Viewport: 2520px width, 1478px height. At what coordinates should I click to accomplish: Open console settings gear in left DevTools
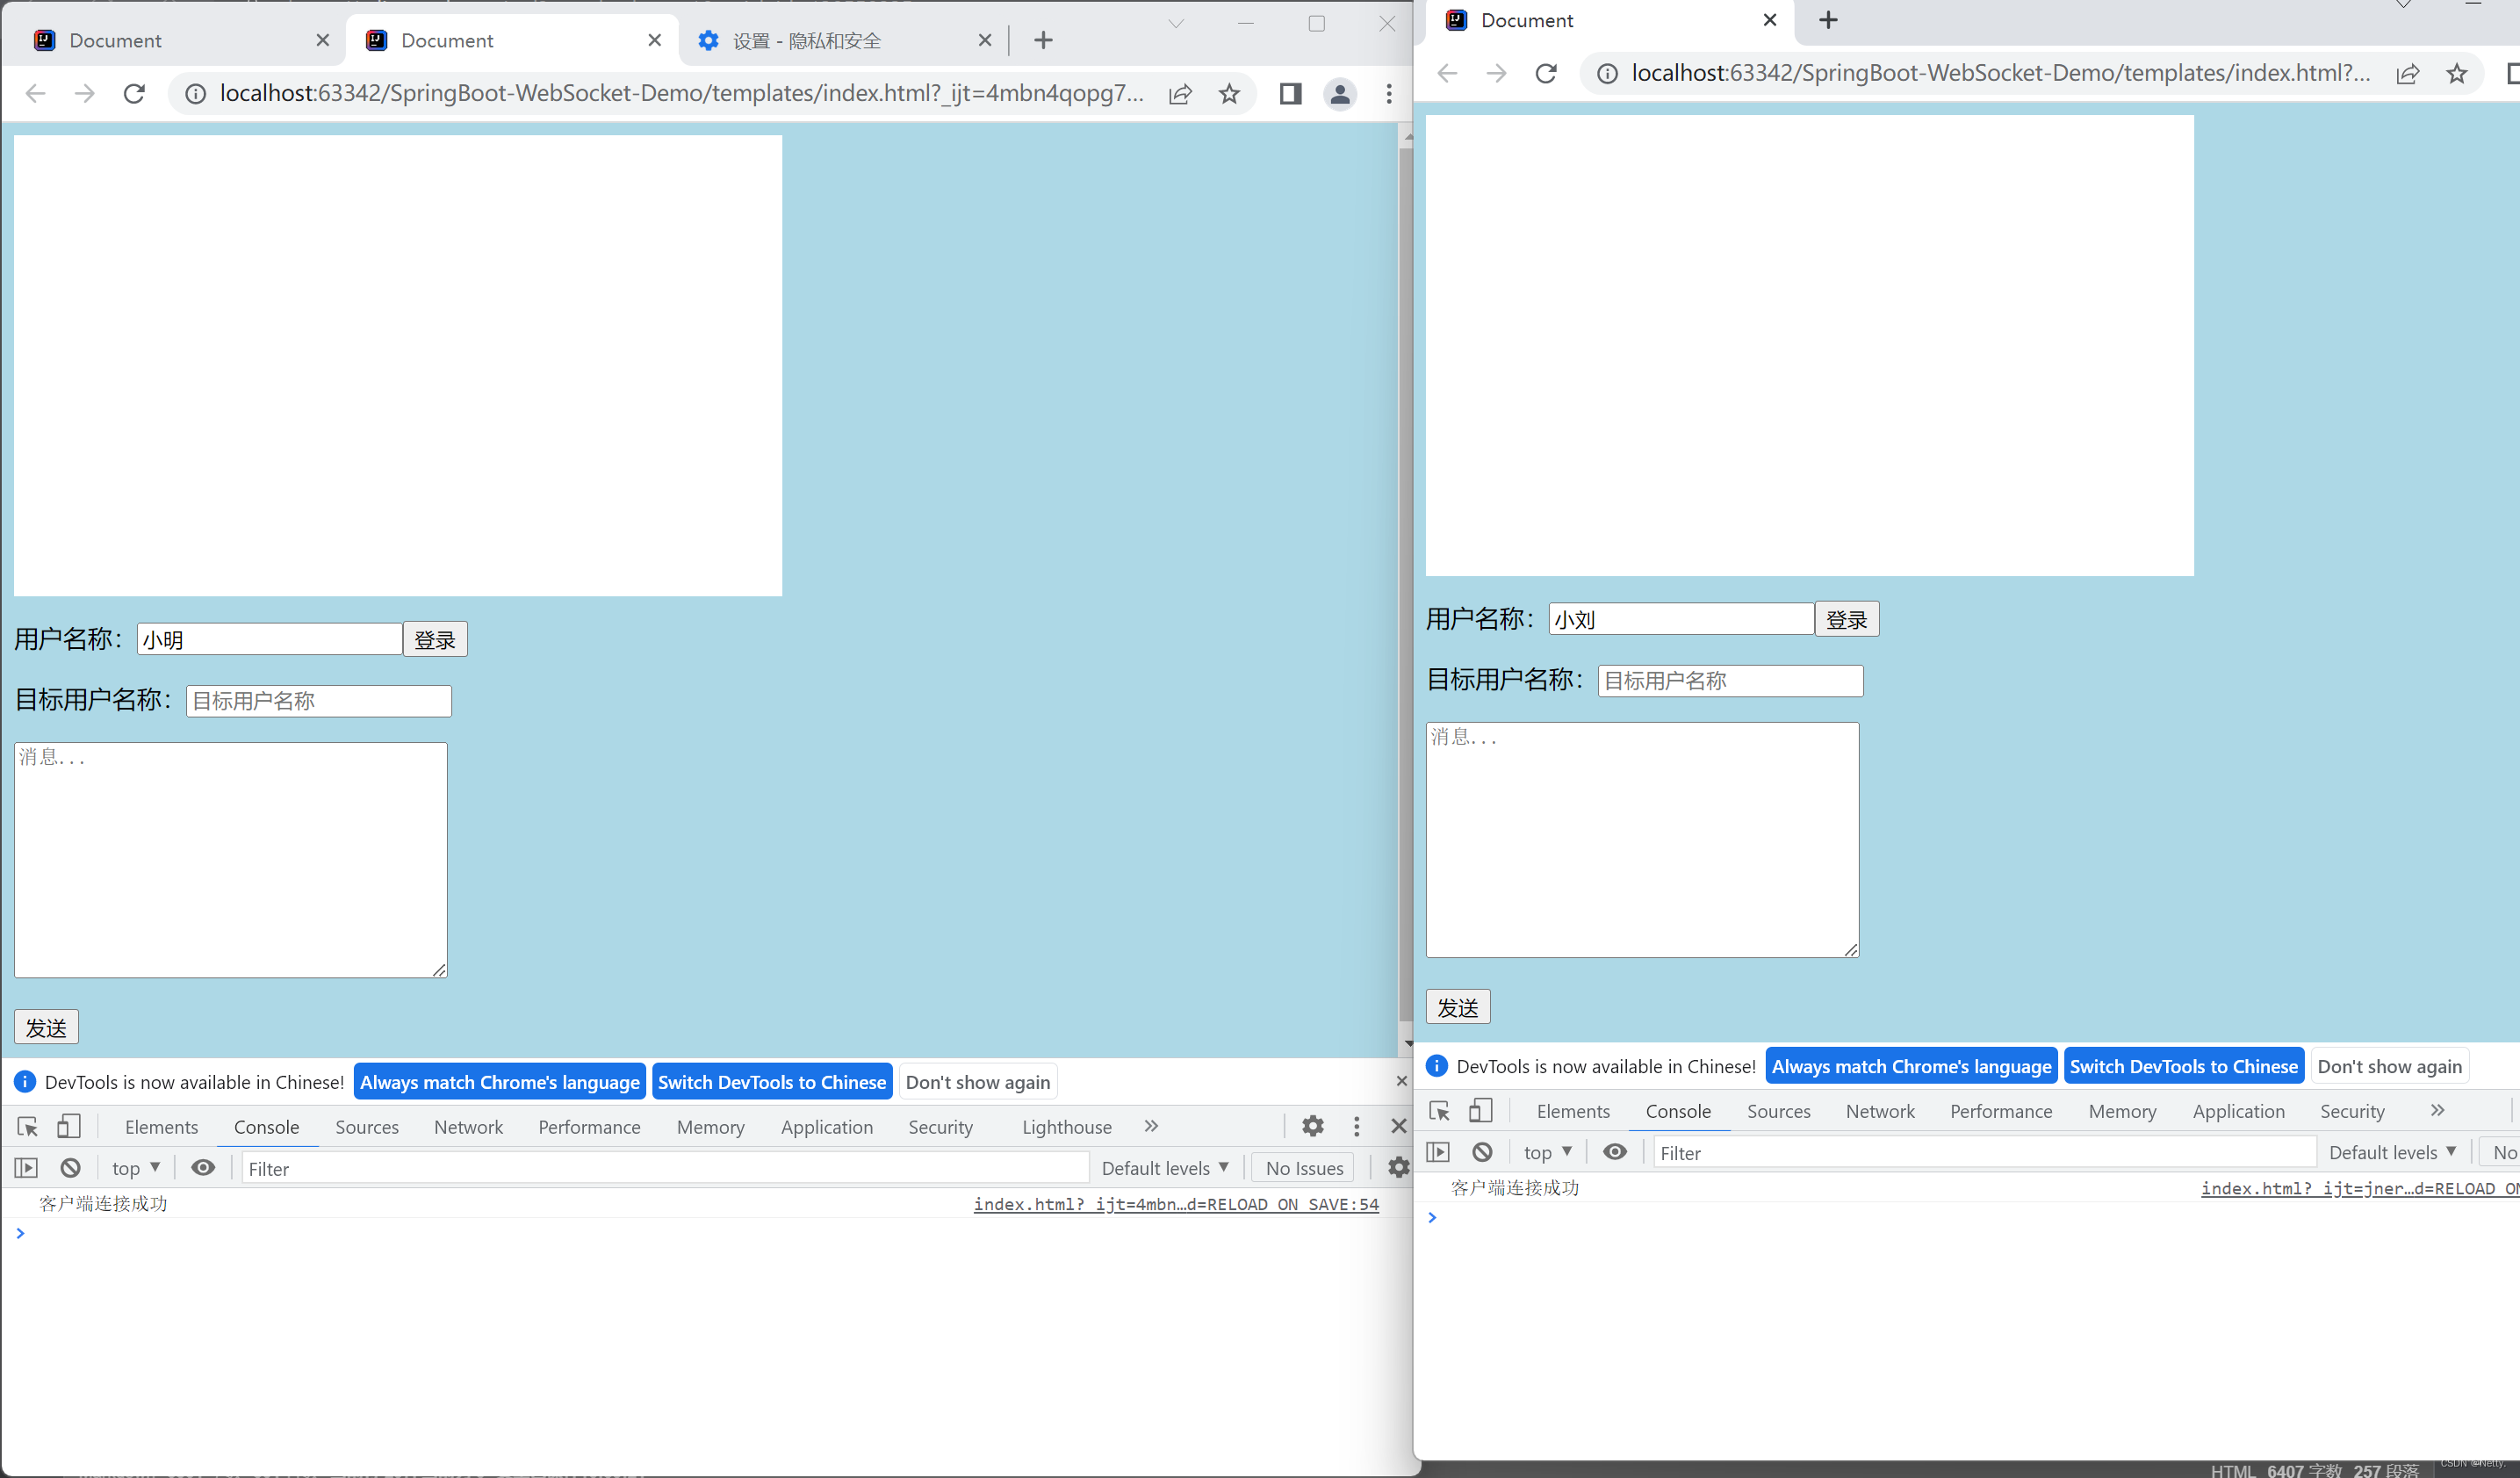pos(1398,1168)
